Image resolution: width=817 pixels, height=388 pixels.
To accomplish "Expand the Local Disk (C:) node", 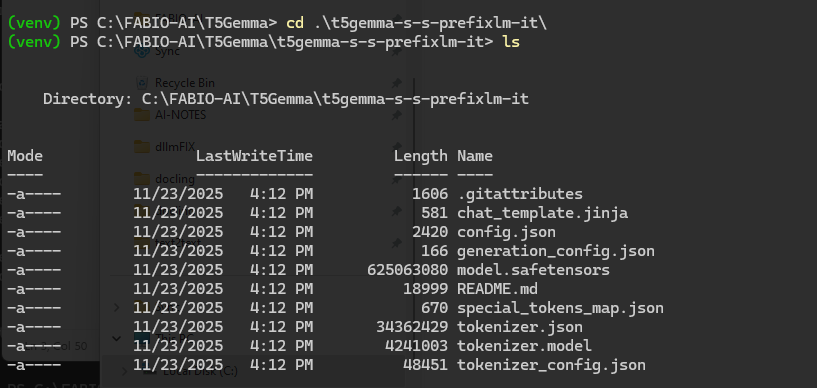I will [x=124, y=371].
